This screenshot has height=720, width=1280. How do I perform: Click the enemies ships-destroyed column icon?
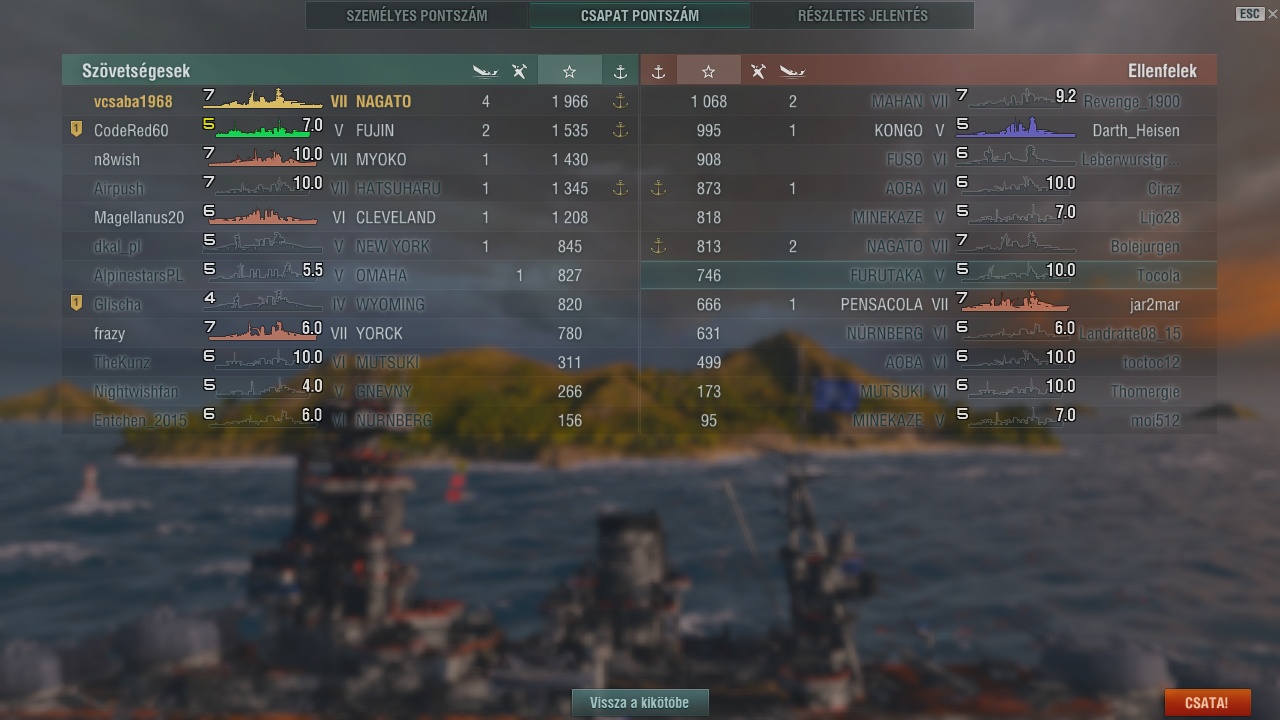pyautogui.click(x=793, y=71)
